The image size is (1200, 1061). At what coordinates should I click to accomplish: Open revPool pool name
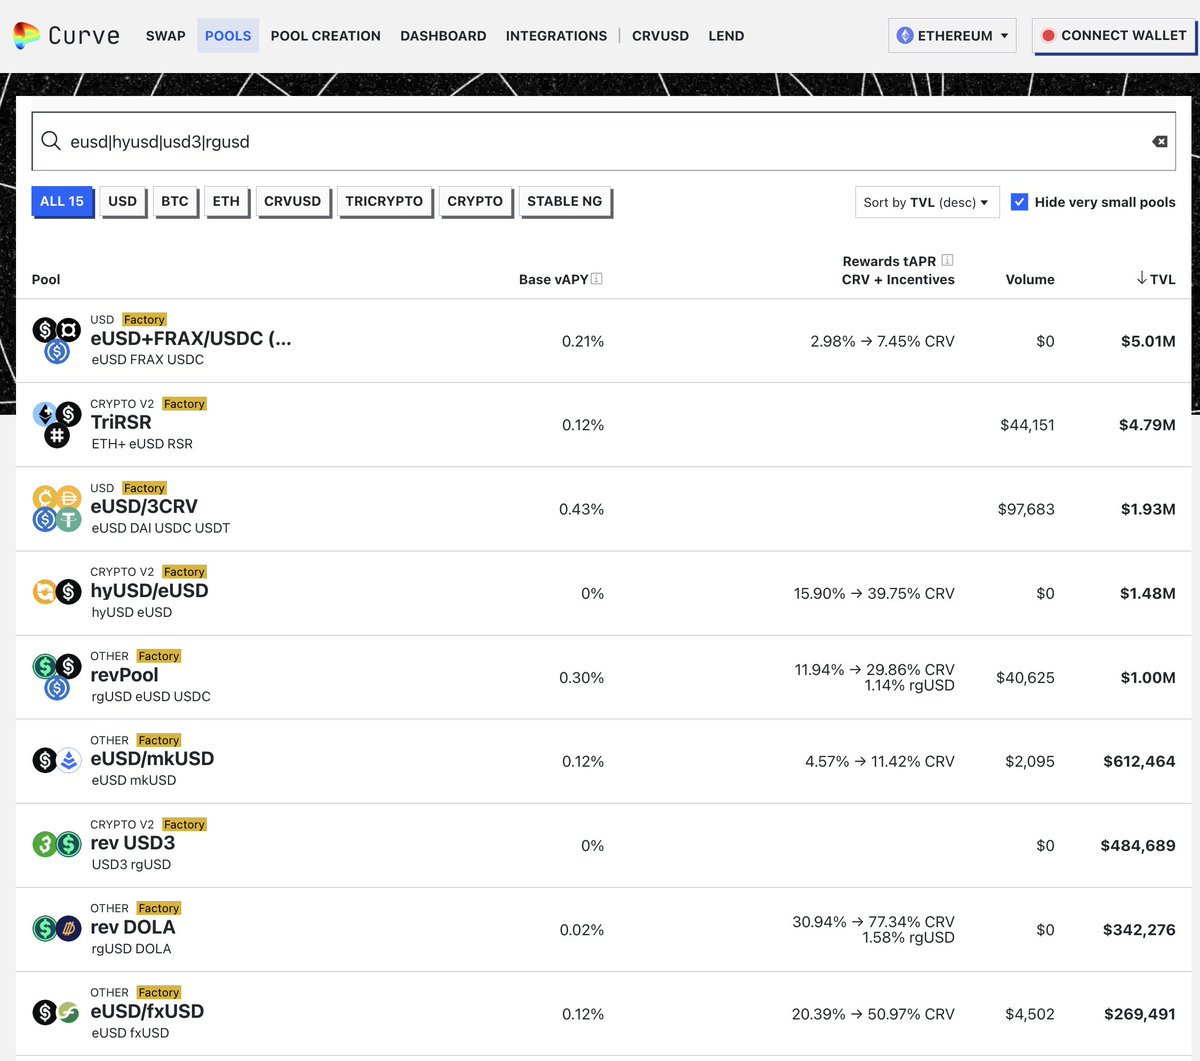(x=124, y=675)
